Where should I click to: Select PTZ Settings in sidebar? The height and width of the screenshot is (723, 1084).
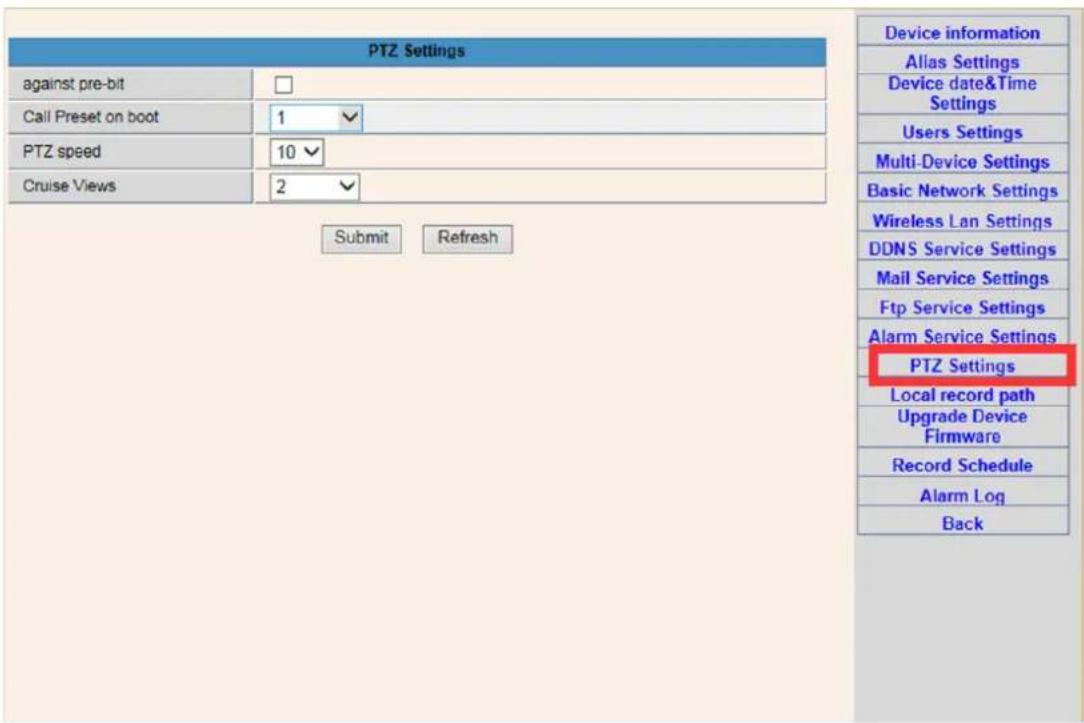pos(962,366)
